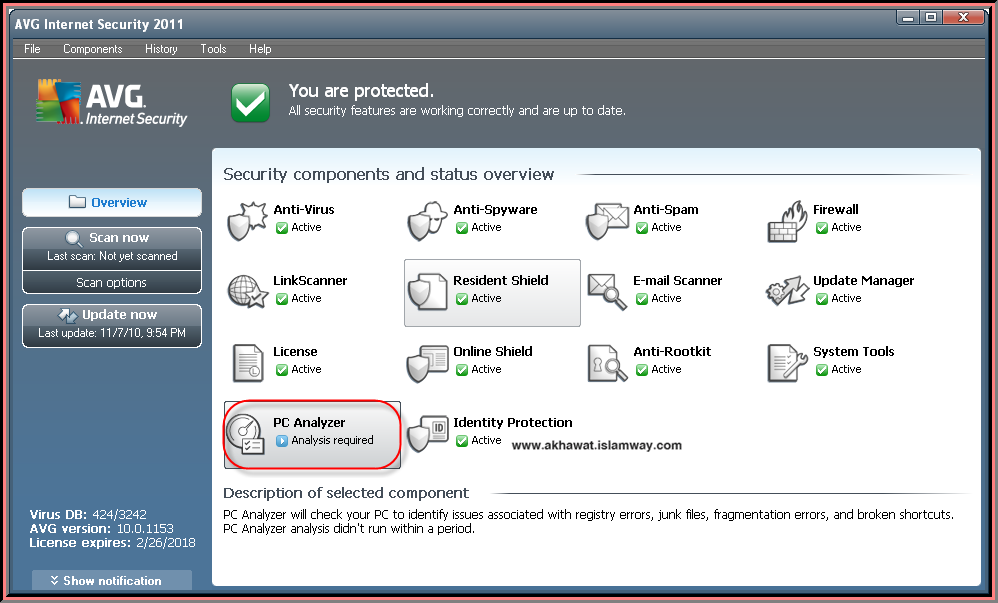Open the Anti-Spam envelope icon

607,221
